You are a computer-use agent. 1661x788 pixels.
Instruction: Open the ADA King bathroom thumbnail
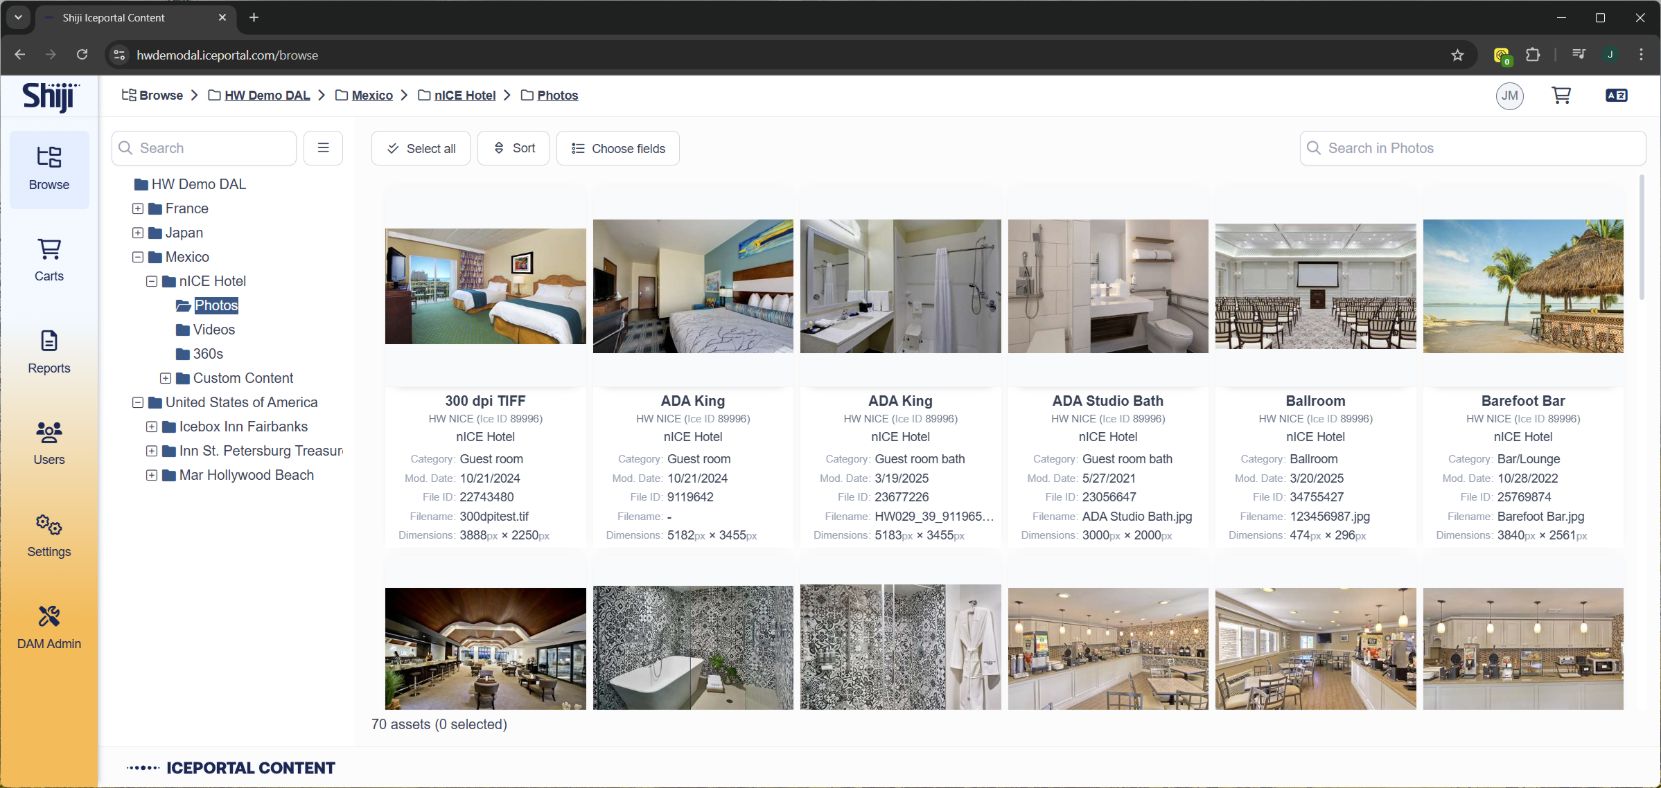900,286
